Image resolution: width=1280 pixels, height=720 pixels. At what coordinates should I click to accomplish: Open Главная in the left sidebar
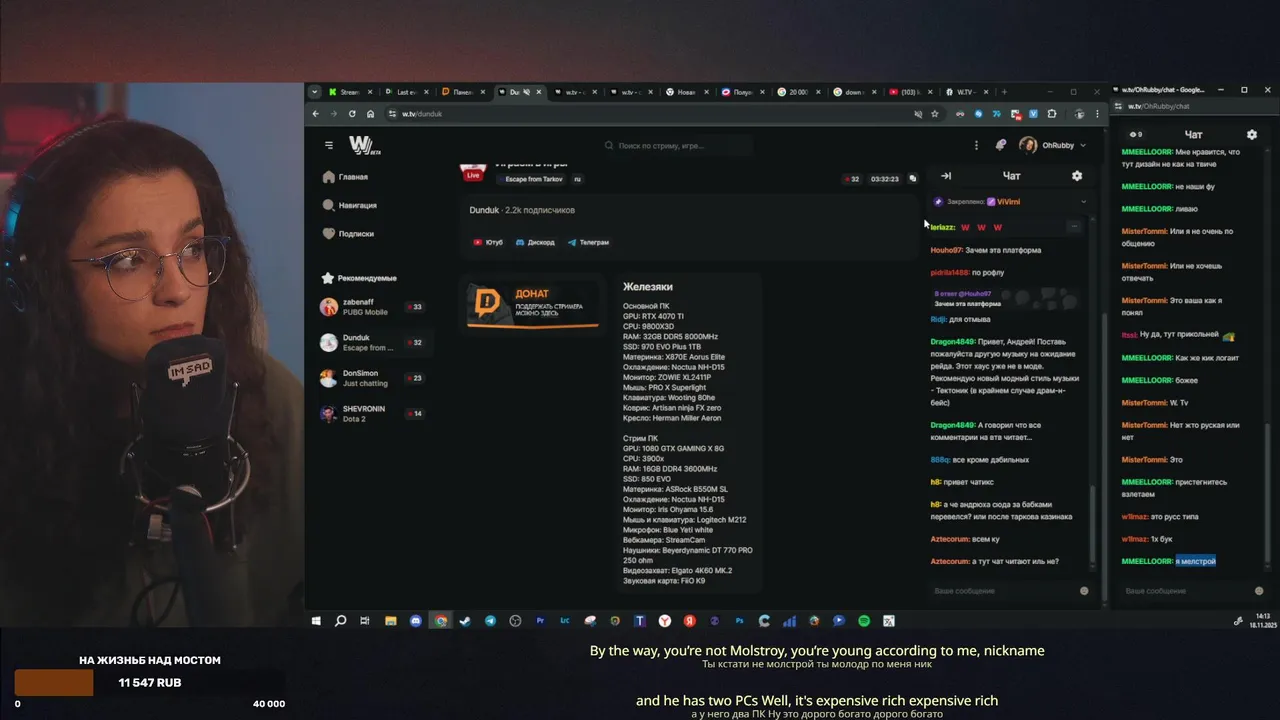[345, 177]
